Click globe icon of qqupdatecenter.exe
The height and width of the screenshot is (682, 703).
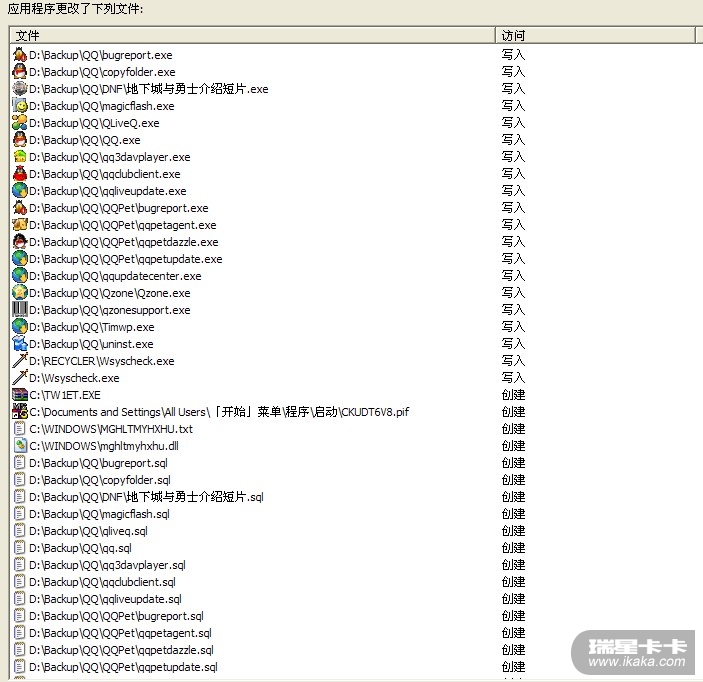pos(20,276)
